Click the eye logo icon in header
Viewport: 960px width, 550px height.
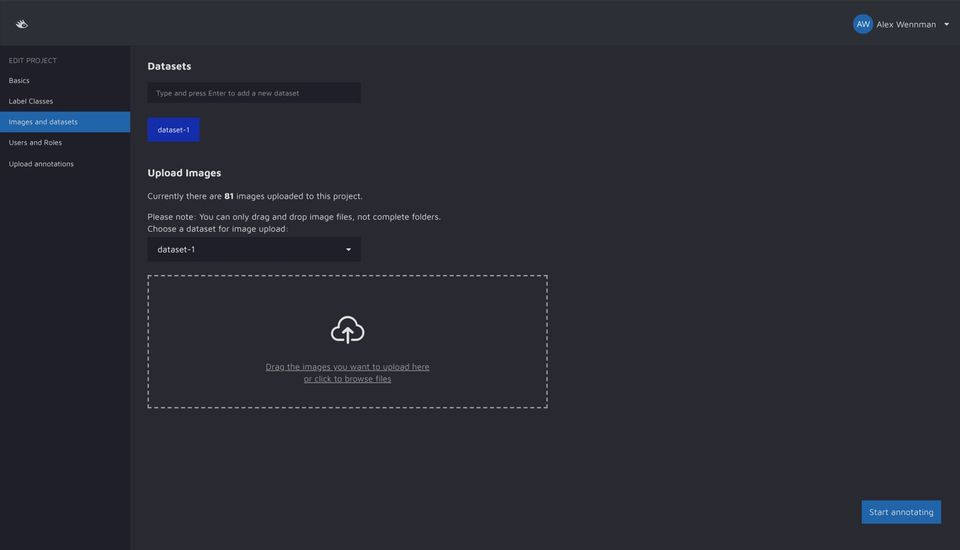[x=21, y=24]
